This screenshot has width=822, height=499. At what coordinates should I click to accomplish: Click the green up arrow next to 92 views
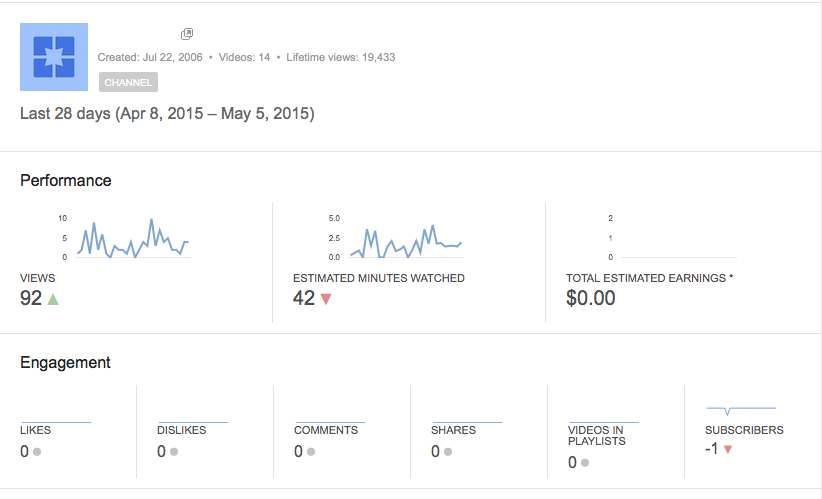(x=53, y=298)
